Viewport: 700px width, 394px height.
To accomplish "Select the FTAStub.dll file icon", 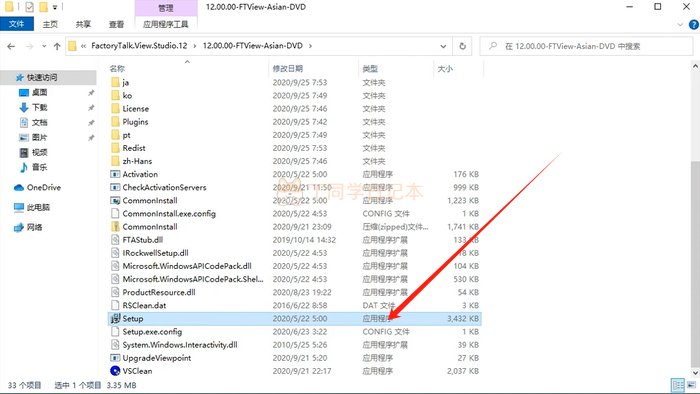I will pyautogui.click(x=115, y=240).
